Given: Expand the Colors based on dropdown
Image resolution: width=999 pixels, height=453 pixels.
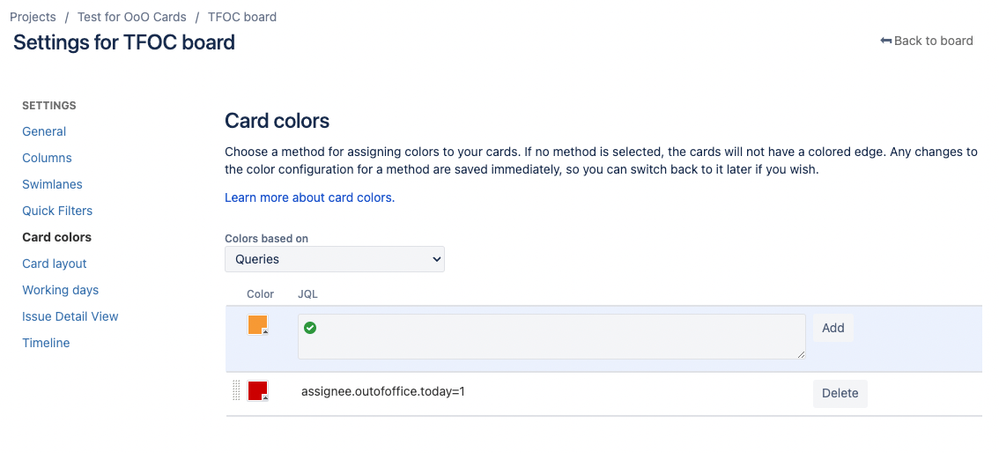Looking at the screenshot, I should coord(334,259).
